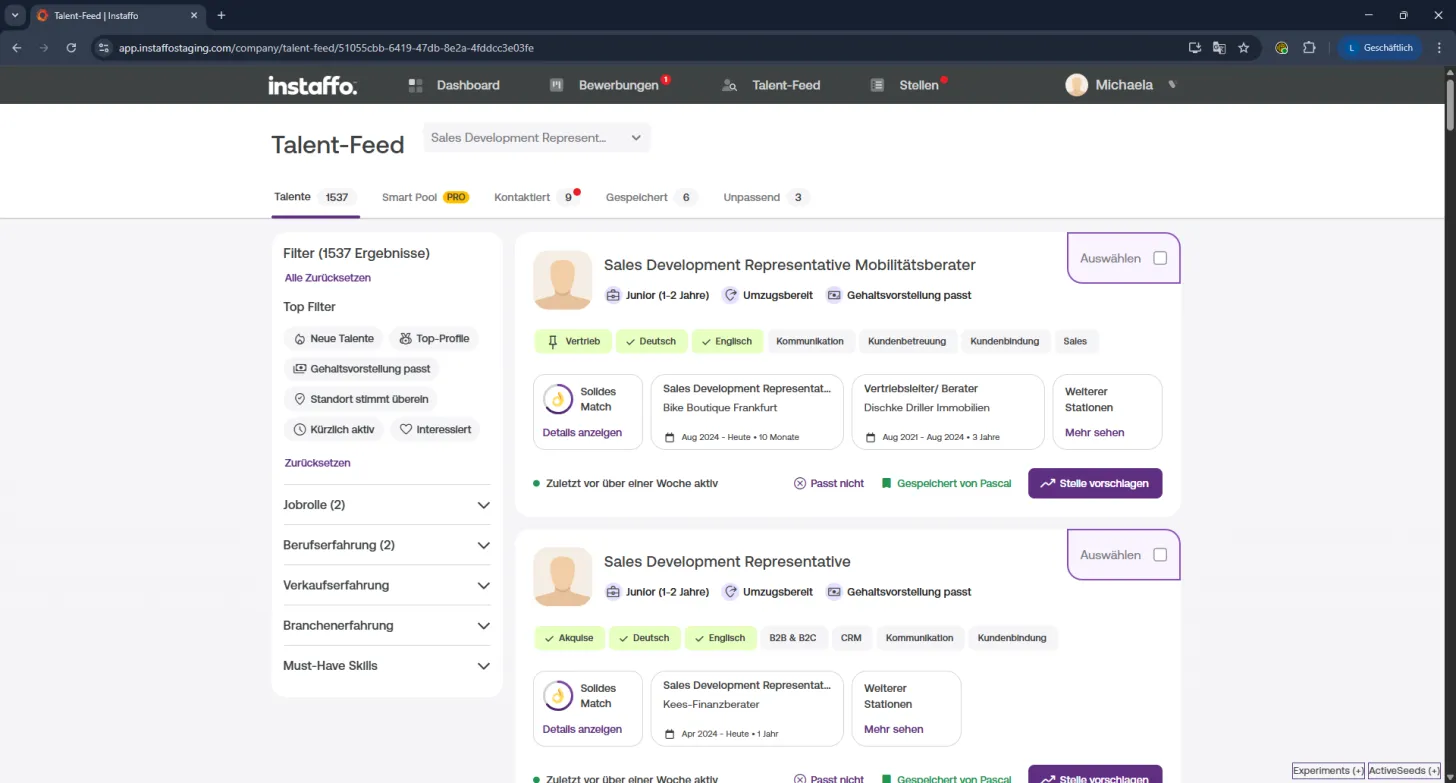
Task: Click the Talent-Feed person search icon
Action: 730,85
